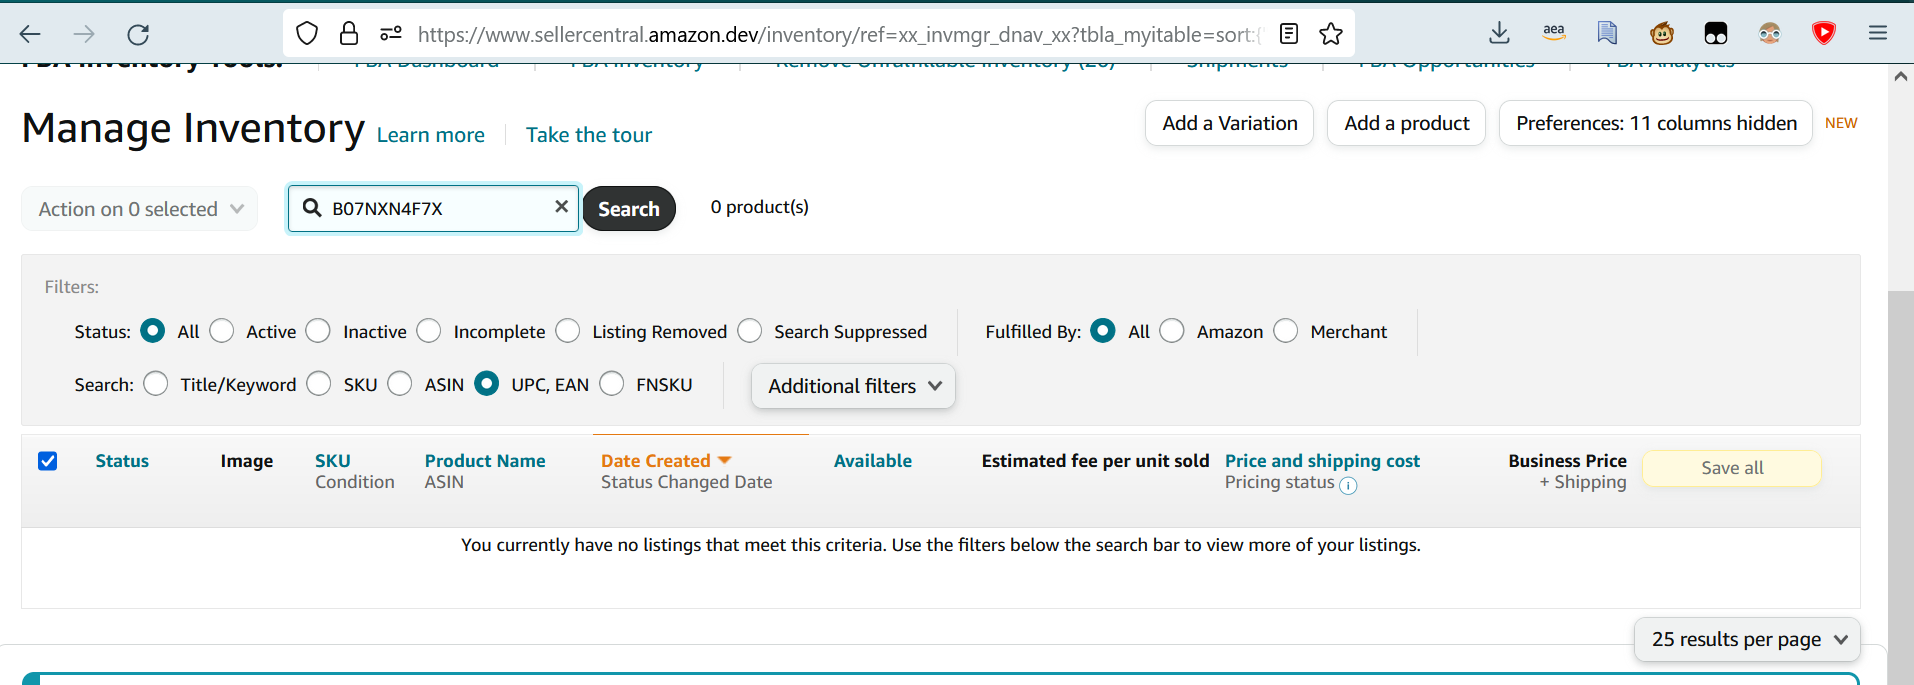
Task: Click the shield tracking protection icon
Action: [x=307, y=35]
